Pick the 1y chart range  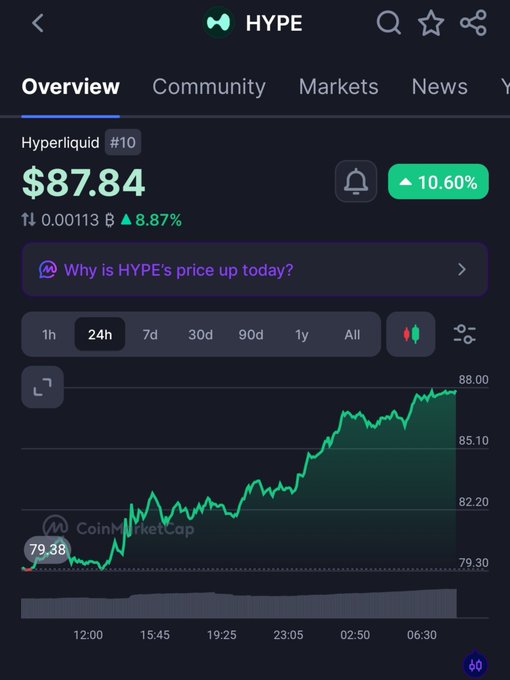301,334
